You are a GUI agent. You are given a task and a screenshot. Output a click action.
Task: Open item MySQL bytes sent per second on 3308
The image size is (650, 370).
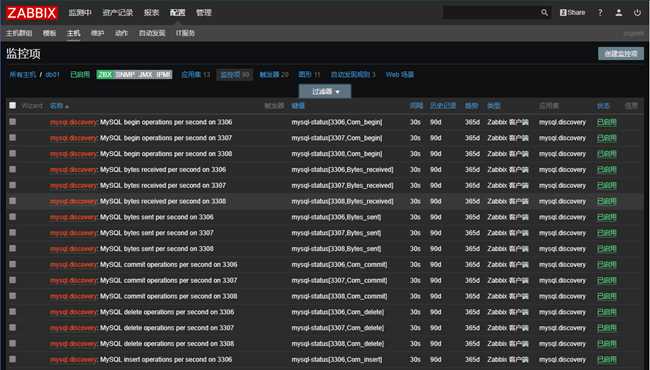157,249
